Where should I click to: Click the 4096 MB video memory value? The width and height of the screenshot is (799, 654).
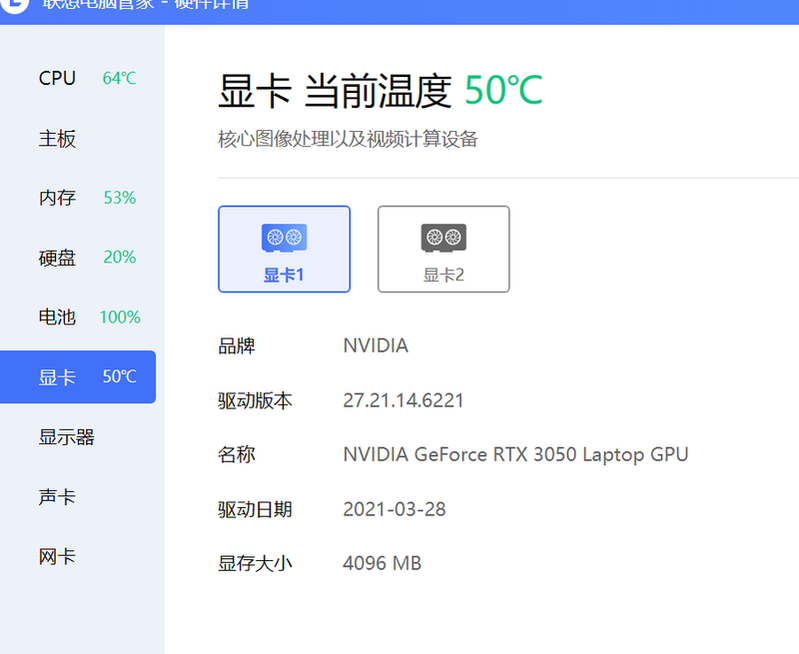(382, 564)
